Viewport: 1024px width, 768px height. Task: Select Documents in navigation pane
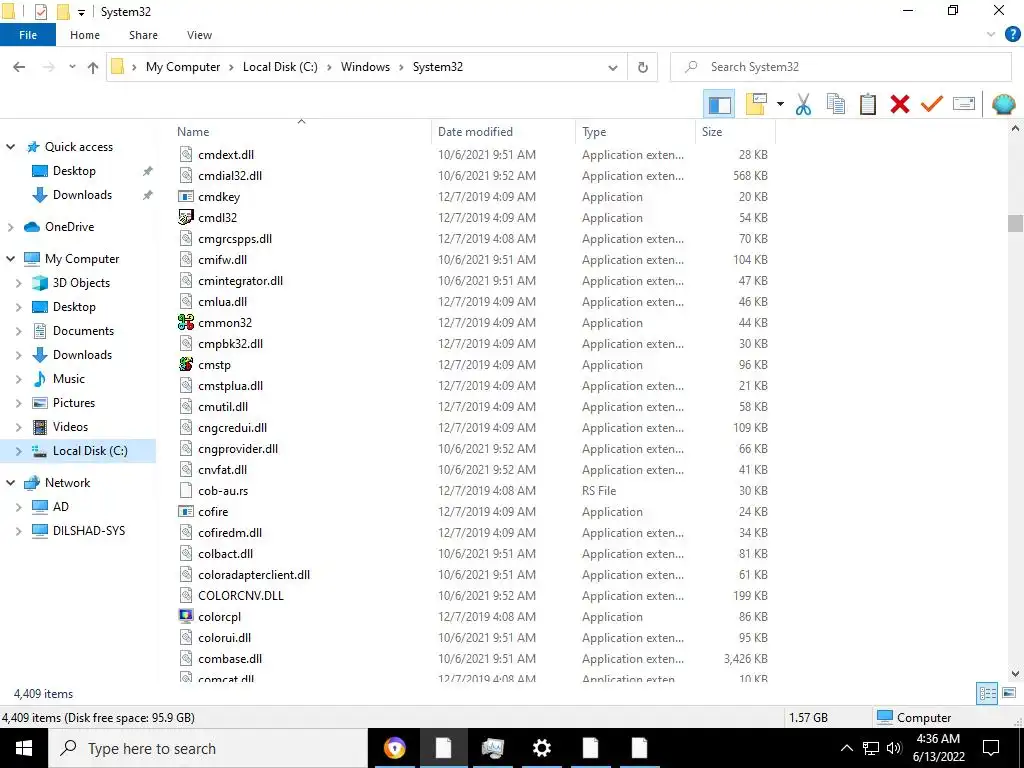coord(83,330)
